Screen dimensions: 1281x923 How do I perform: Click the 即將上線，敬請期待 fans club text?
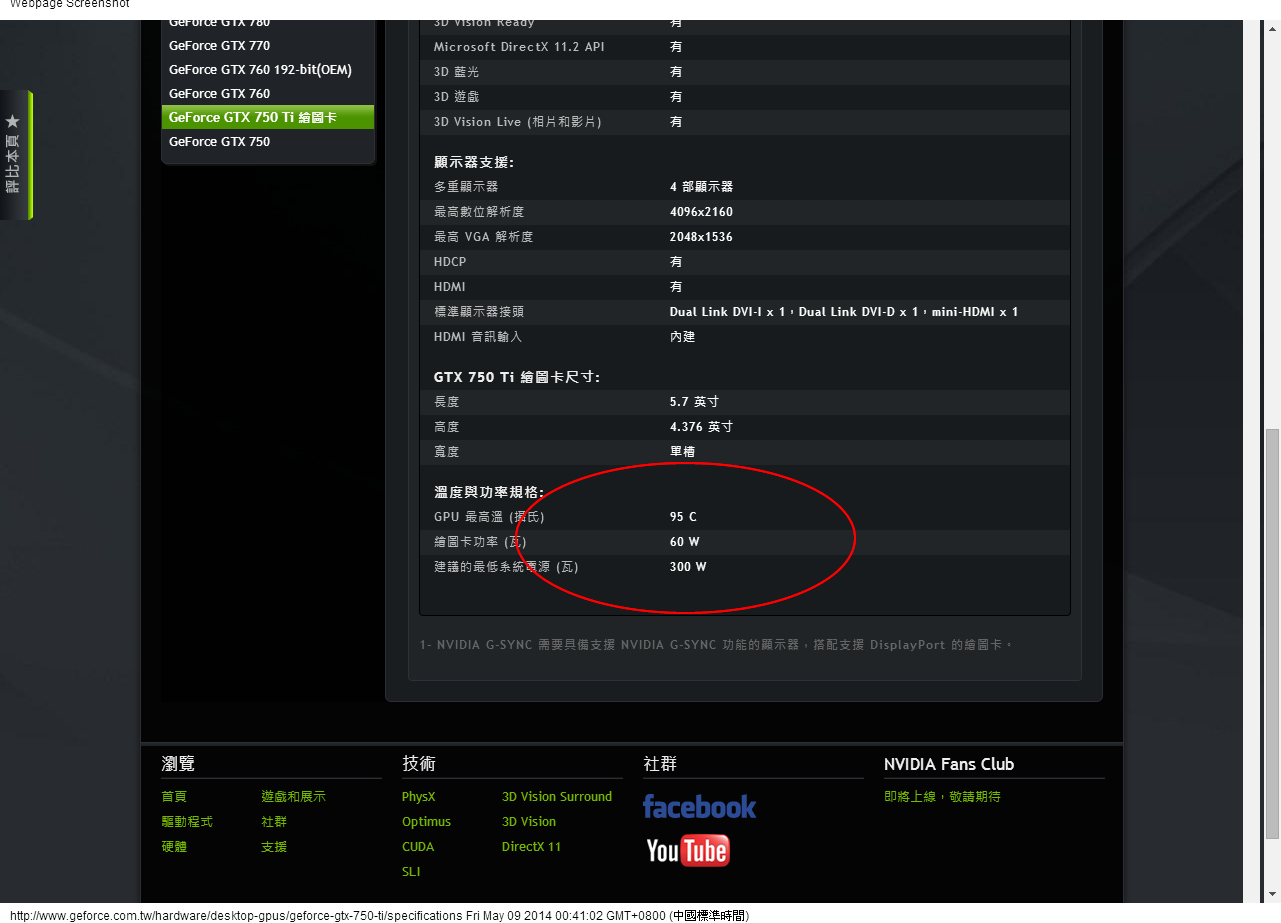pyautogui.click(x=942, y=797)
